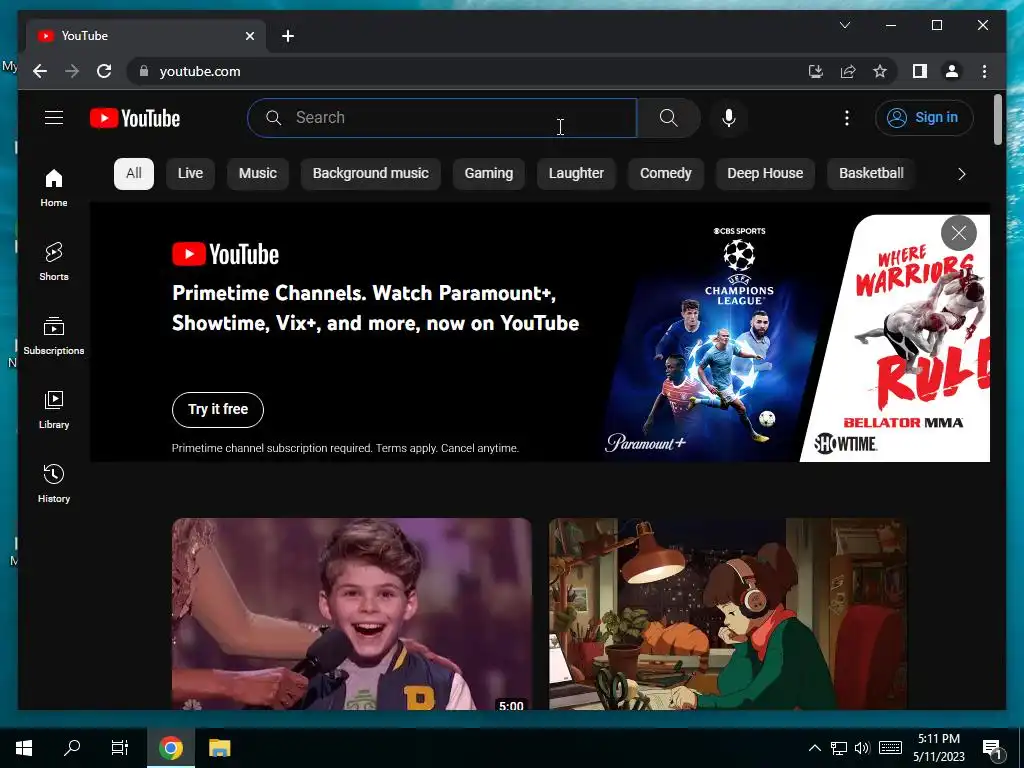Go to Home in the sidebar
The width and height of the screenshot is (1024, 768).
tap(54, 187)
